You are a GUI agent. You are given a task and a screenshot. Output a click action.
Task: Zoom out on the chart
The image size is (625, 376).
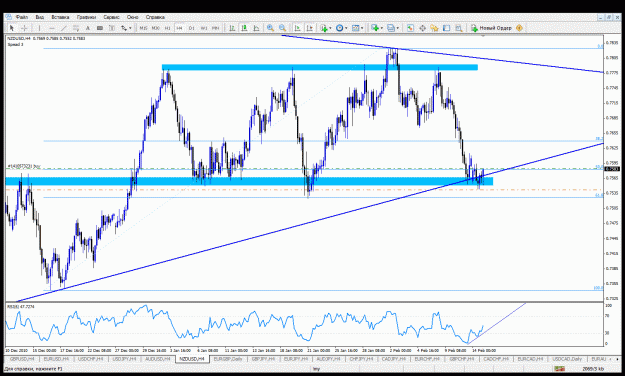click(282, 28)
